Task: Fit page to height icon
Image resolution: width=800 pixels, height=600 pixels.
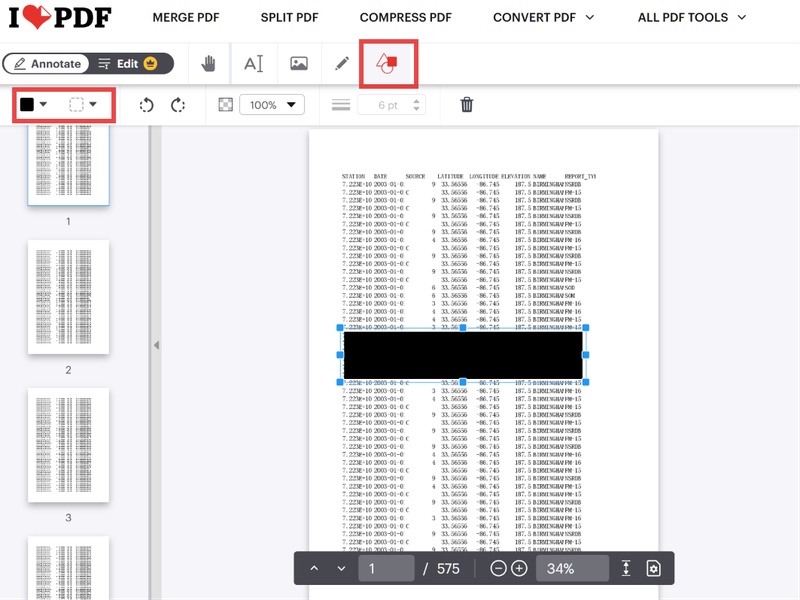Action: click(626, 568)
